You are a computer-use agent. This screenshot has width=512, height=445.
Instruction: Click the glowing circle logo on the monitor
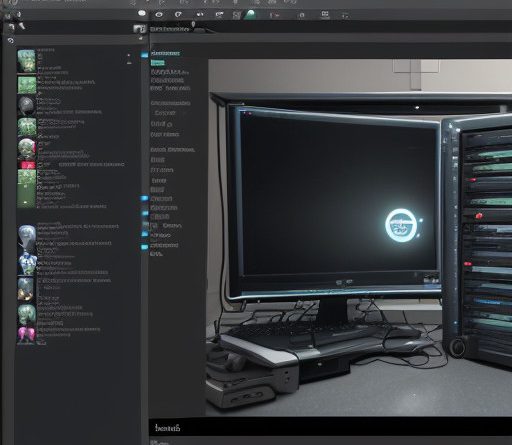point(401,225)
